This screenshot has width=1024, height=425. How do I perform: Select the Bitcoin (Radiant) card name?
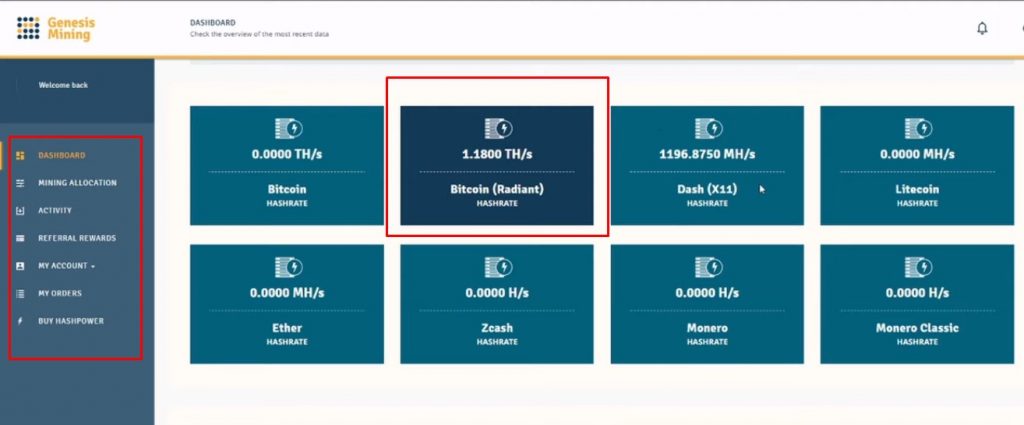click(x=497, y=189)
